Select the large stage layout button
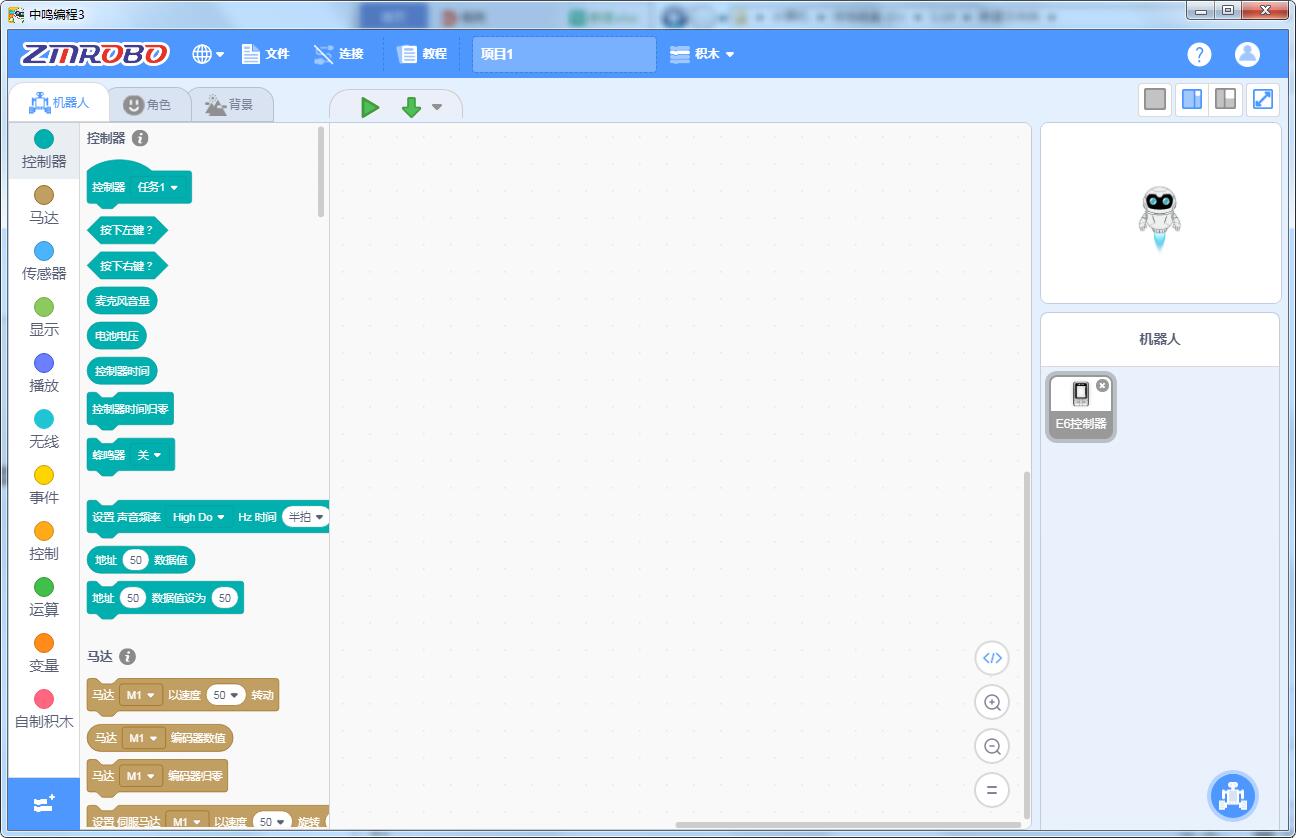Screen dimensions: 1296x838 (x=1225, y=99)
